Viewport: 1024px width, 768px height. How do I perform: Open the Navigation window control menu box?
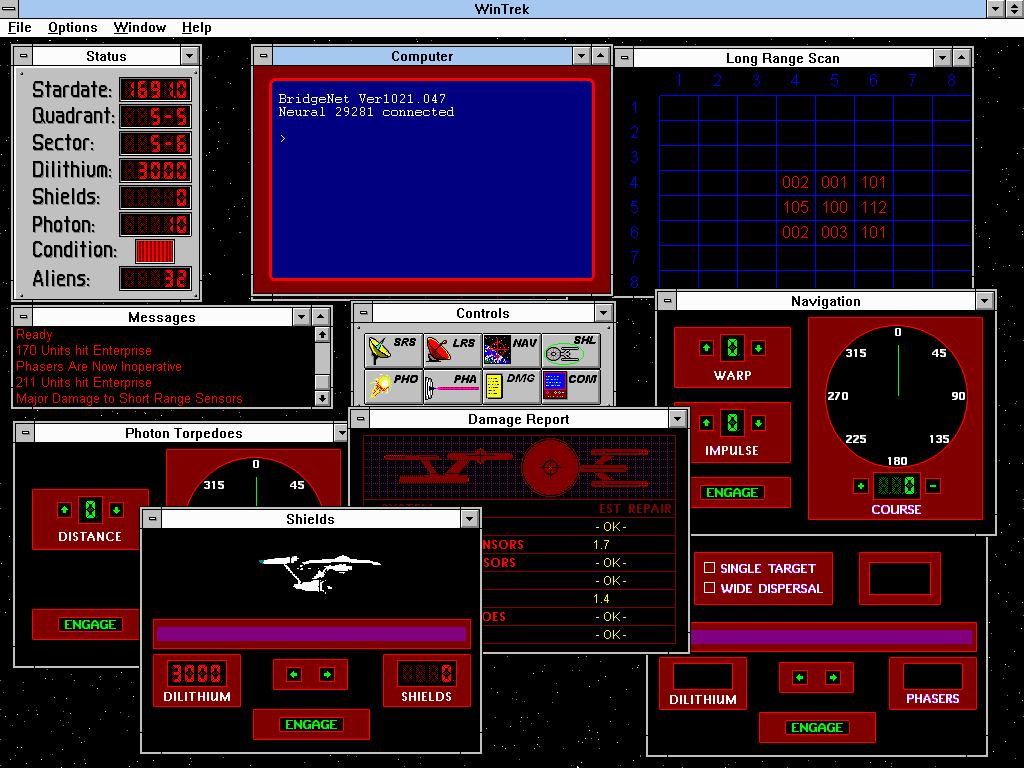coord(667,301)
